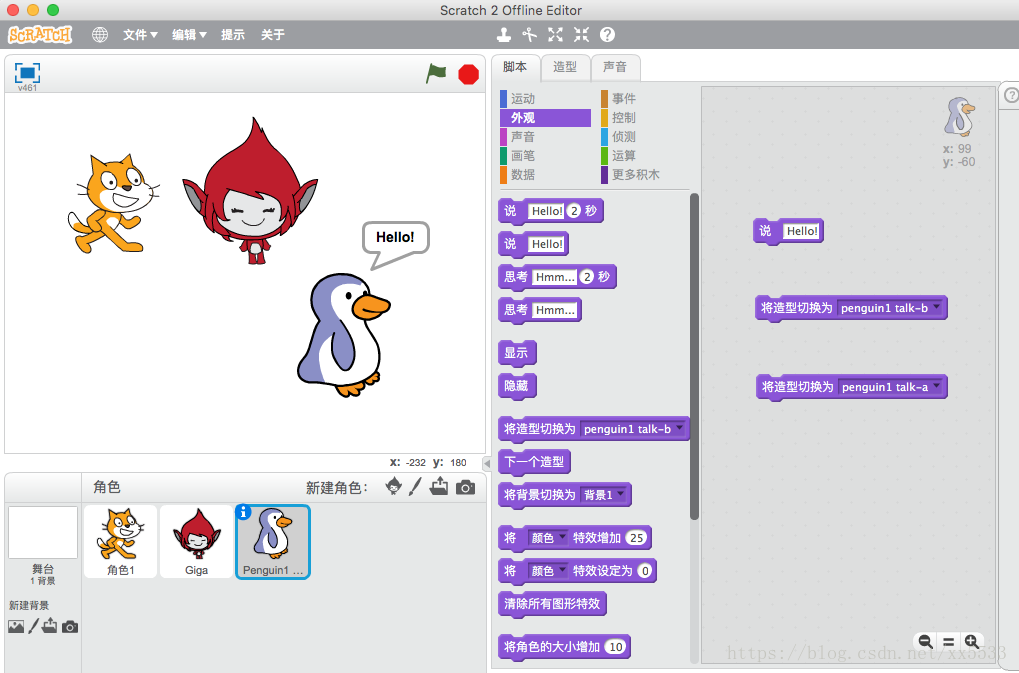Zoom in the scripts area
Viewport: 1019px width, 673px height.
tap(972, 642)
